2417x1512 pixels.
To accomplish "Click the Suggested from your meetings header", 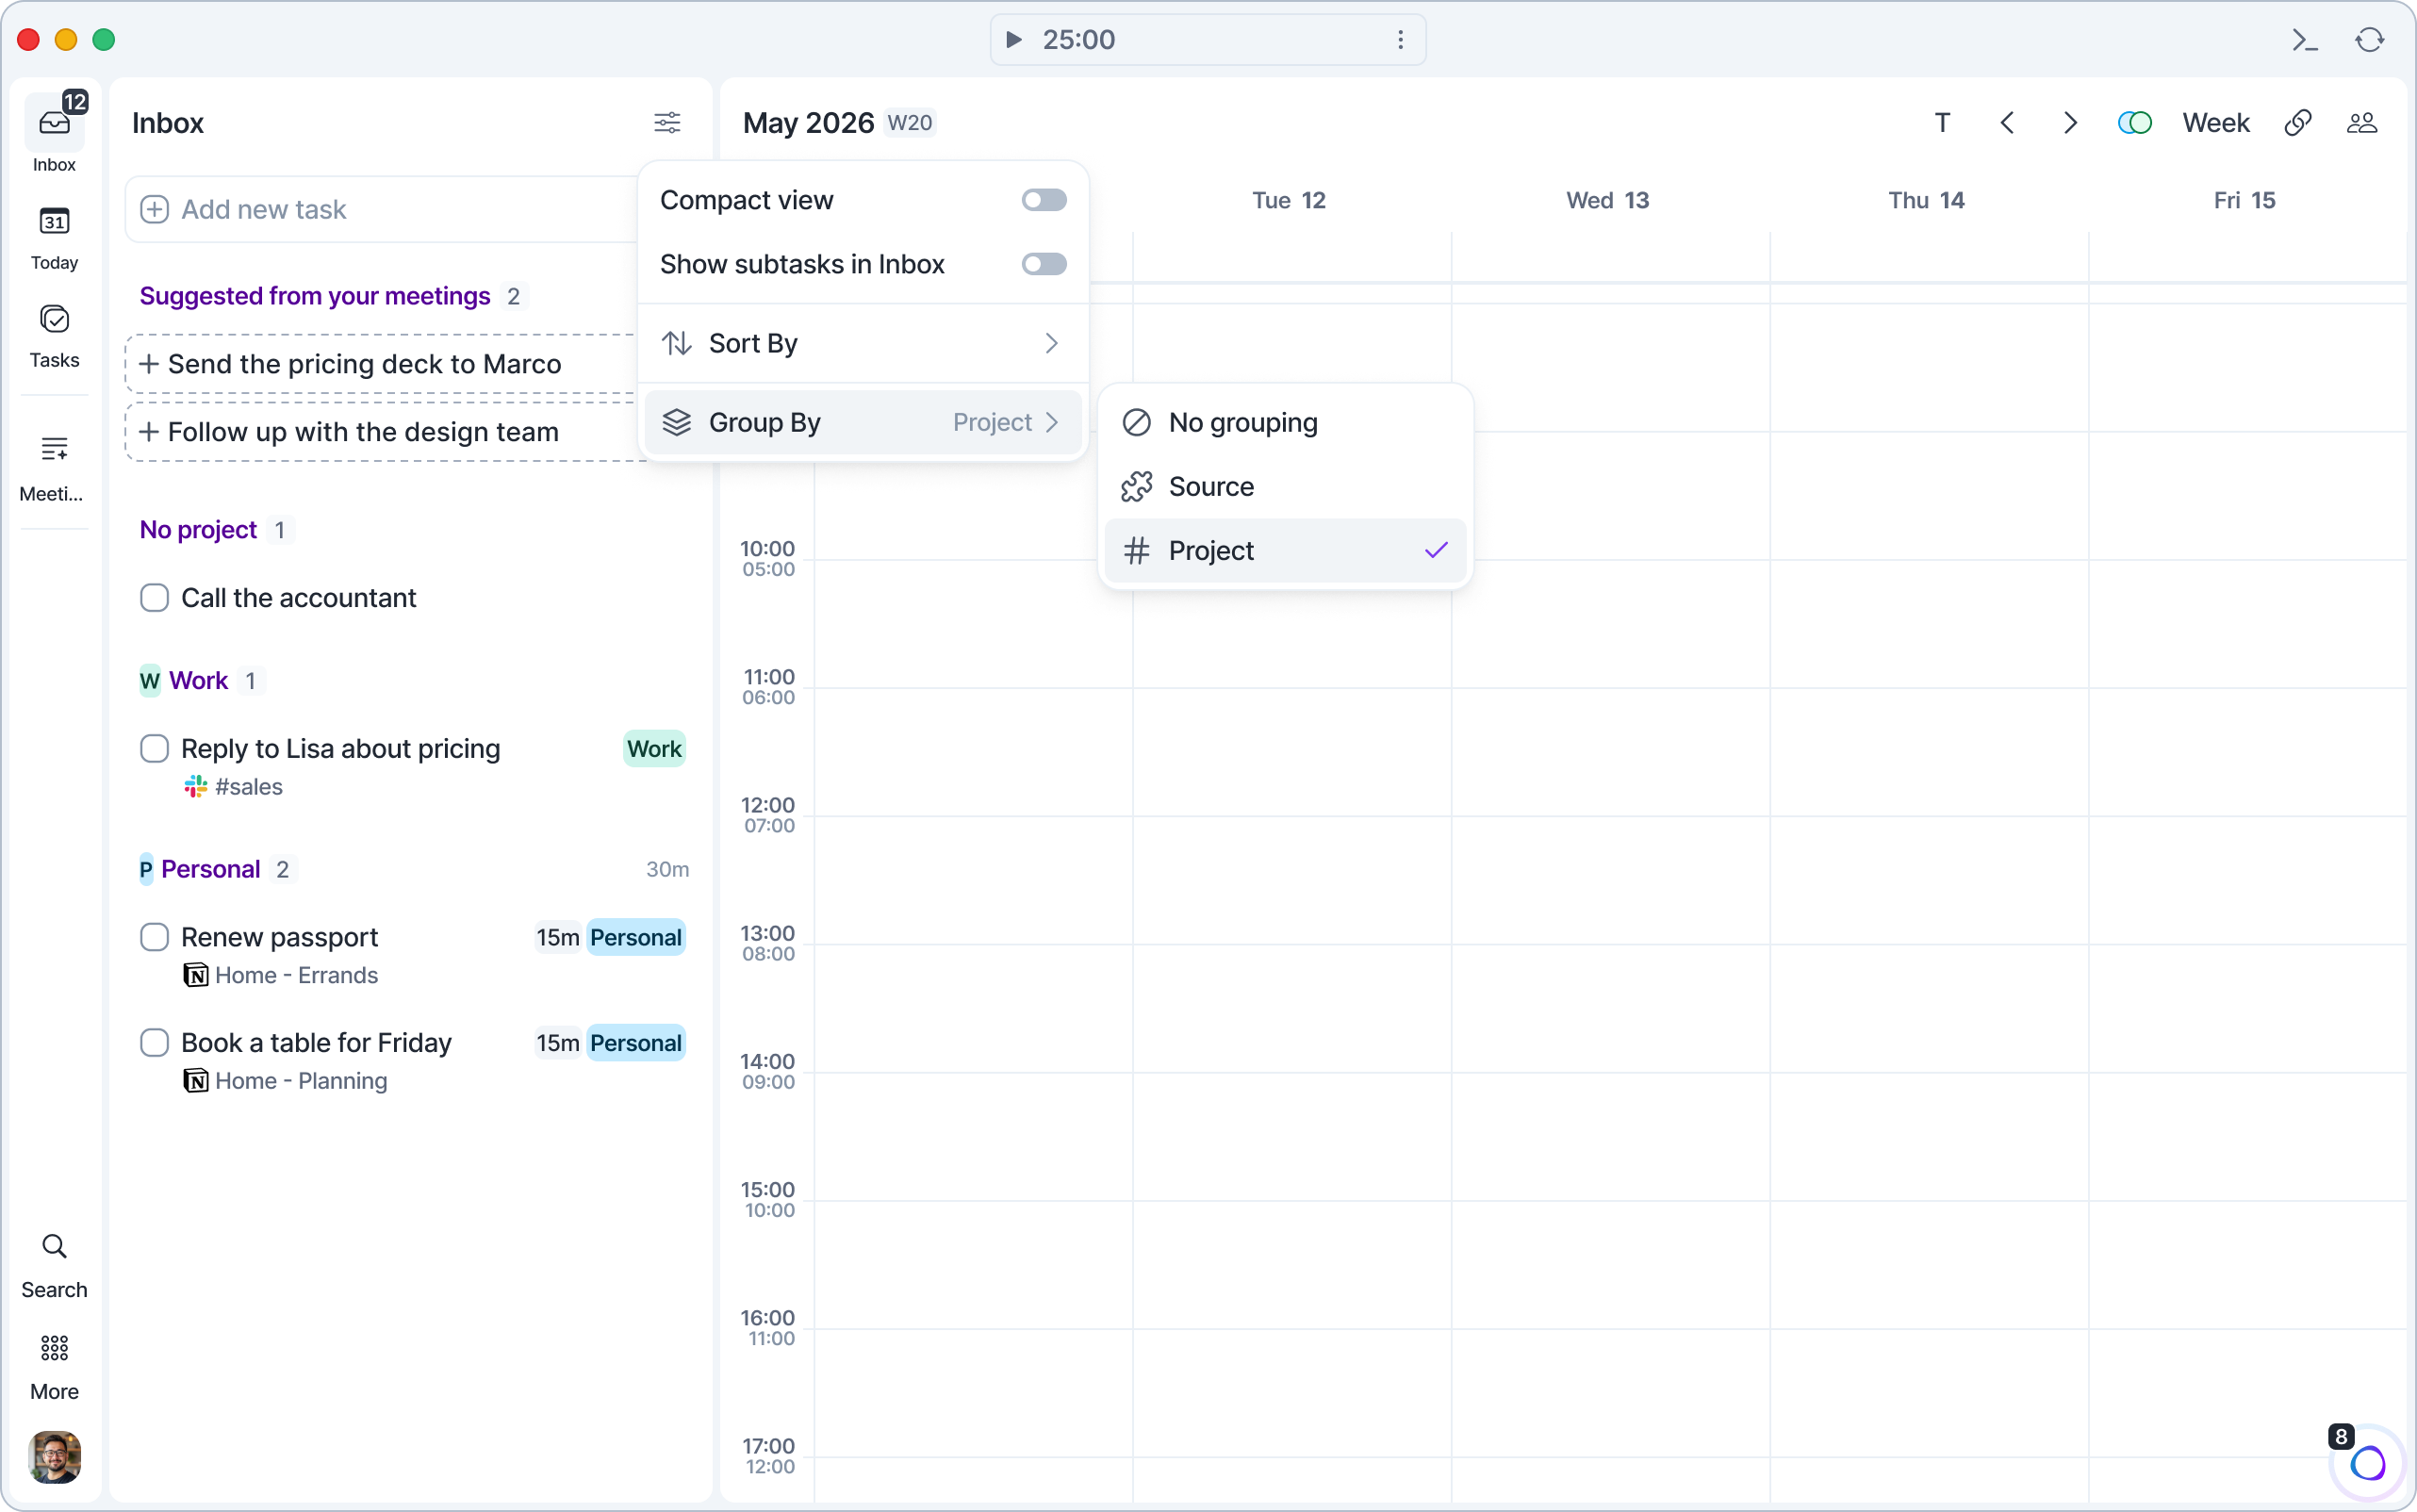I will click(315, 296).
